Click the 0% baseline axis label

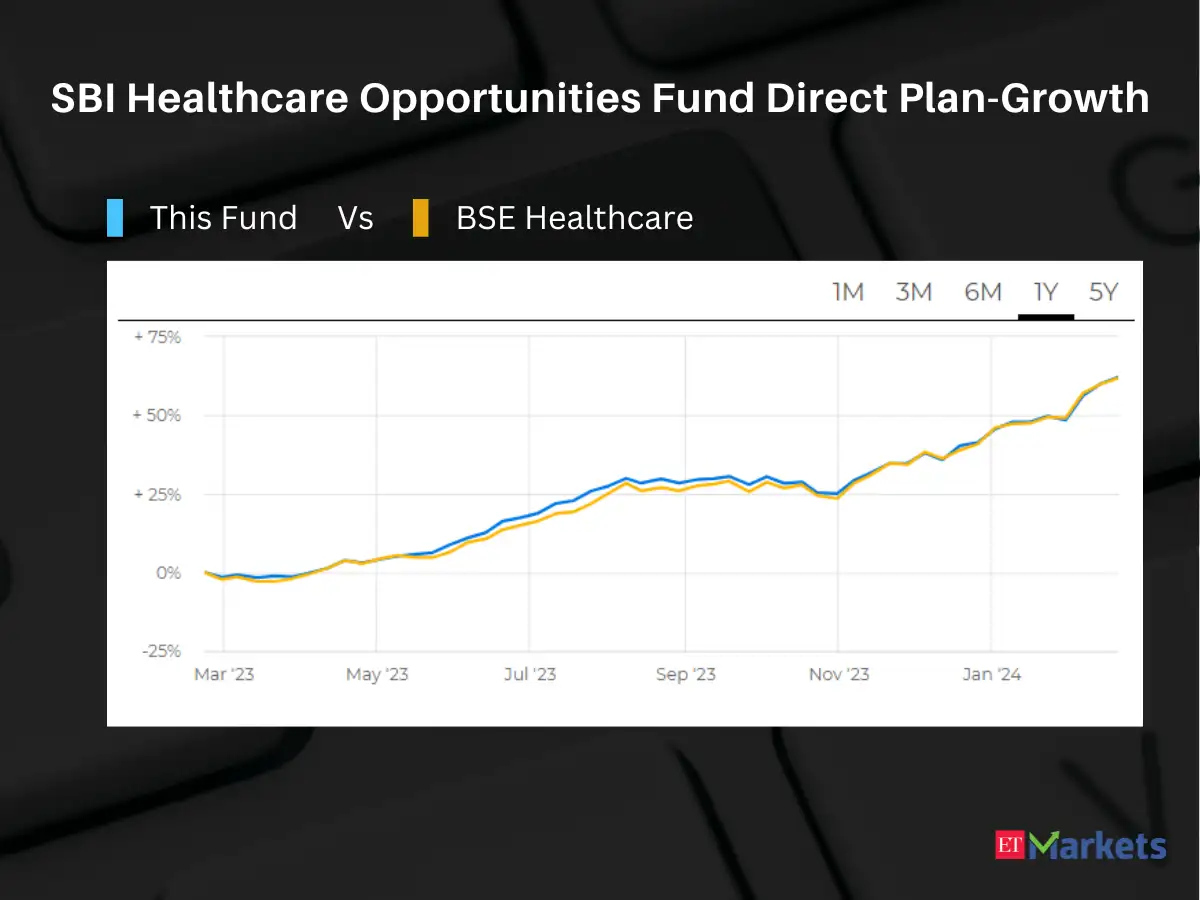coord(168,573)
